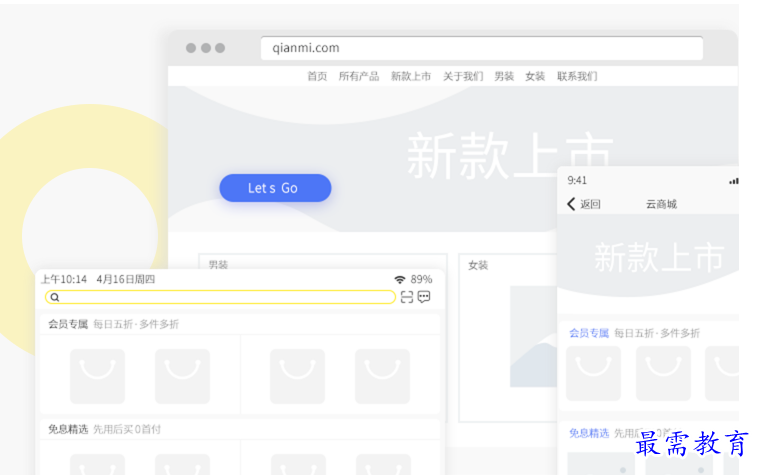Click the qianmi.com address bar
Image resolution: width=757 pixels, height=475 pixels.
(481, 48)
